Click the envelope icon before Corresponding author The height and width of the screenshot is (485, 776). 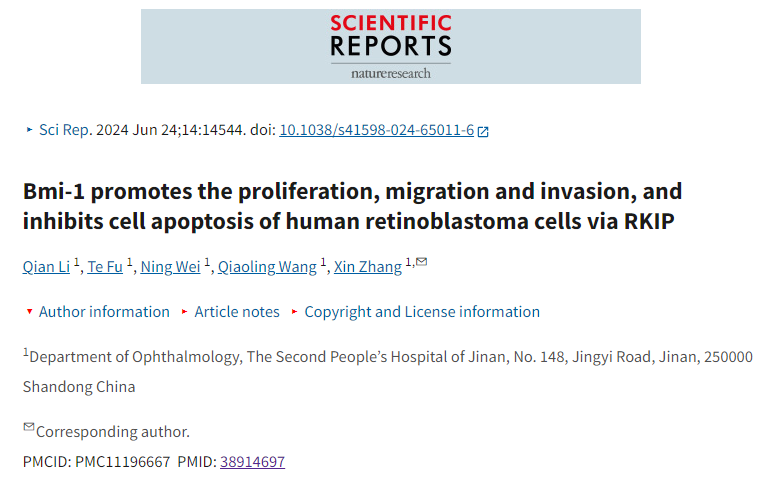tap(29, 427)
